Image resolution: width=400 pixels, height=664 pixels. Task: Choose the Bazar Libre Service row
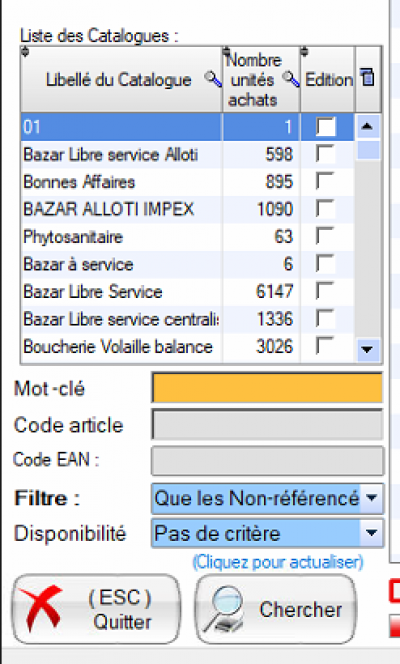pyautogui.click(x=187, y=292)
